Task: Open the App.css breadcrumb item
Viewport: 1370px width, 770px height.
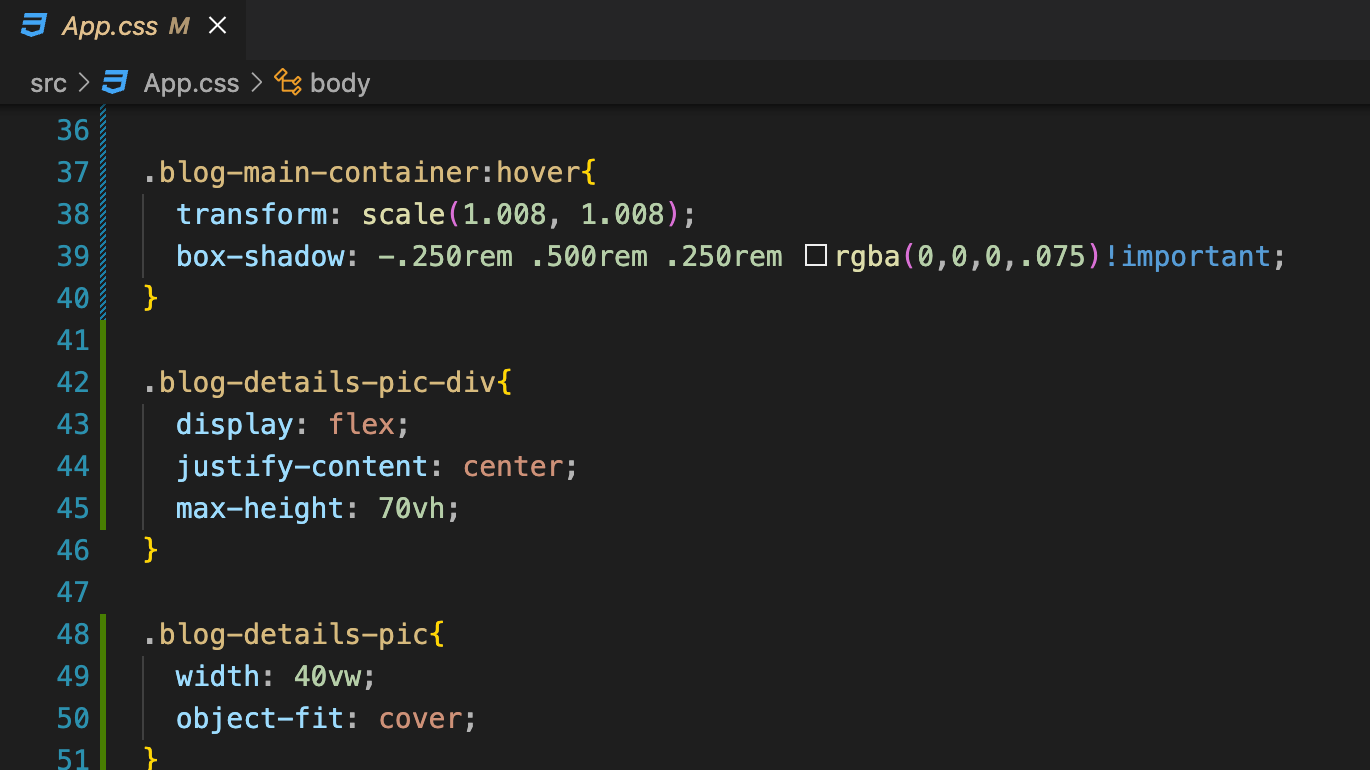Action: point(191,83)
